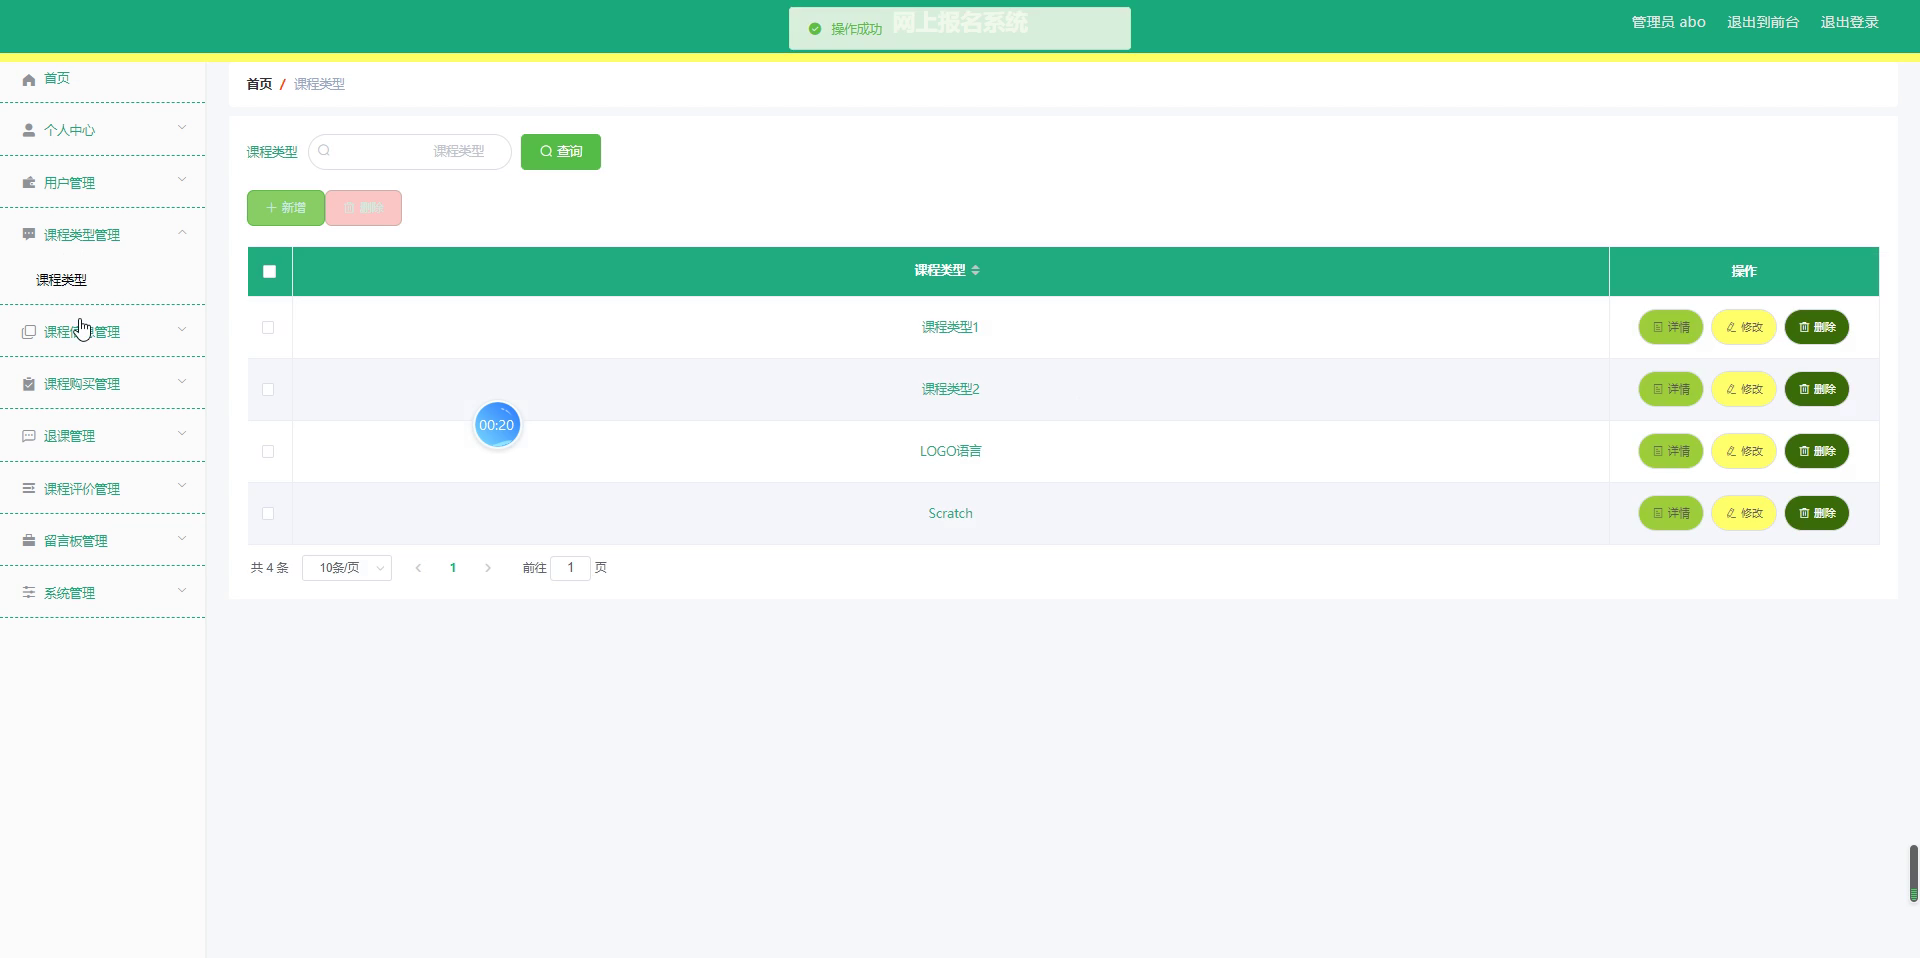
Task: Open the 系统管理 menu
Action: point(102,592)
